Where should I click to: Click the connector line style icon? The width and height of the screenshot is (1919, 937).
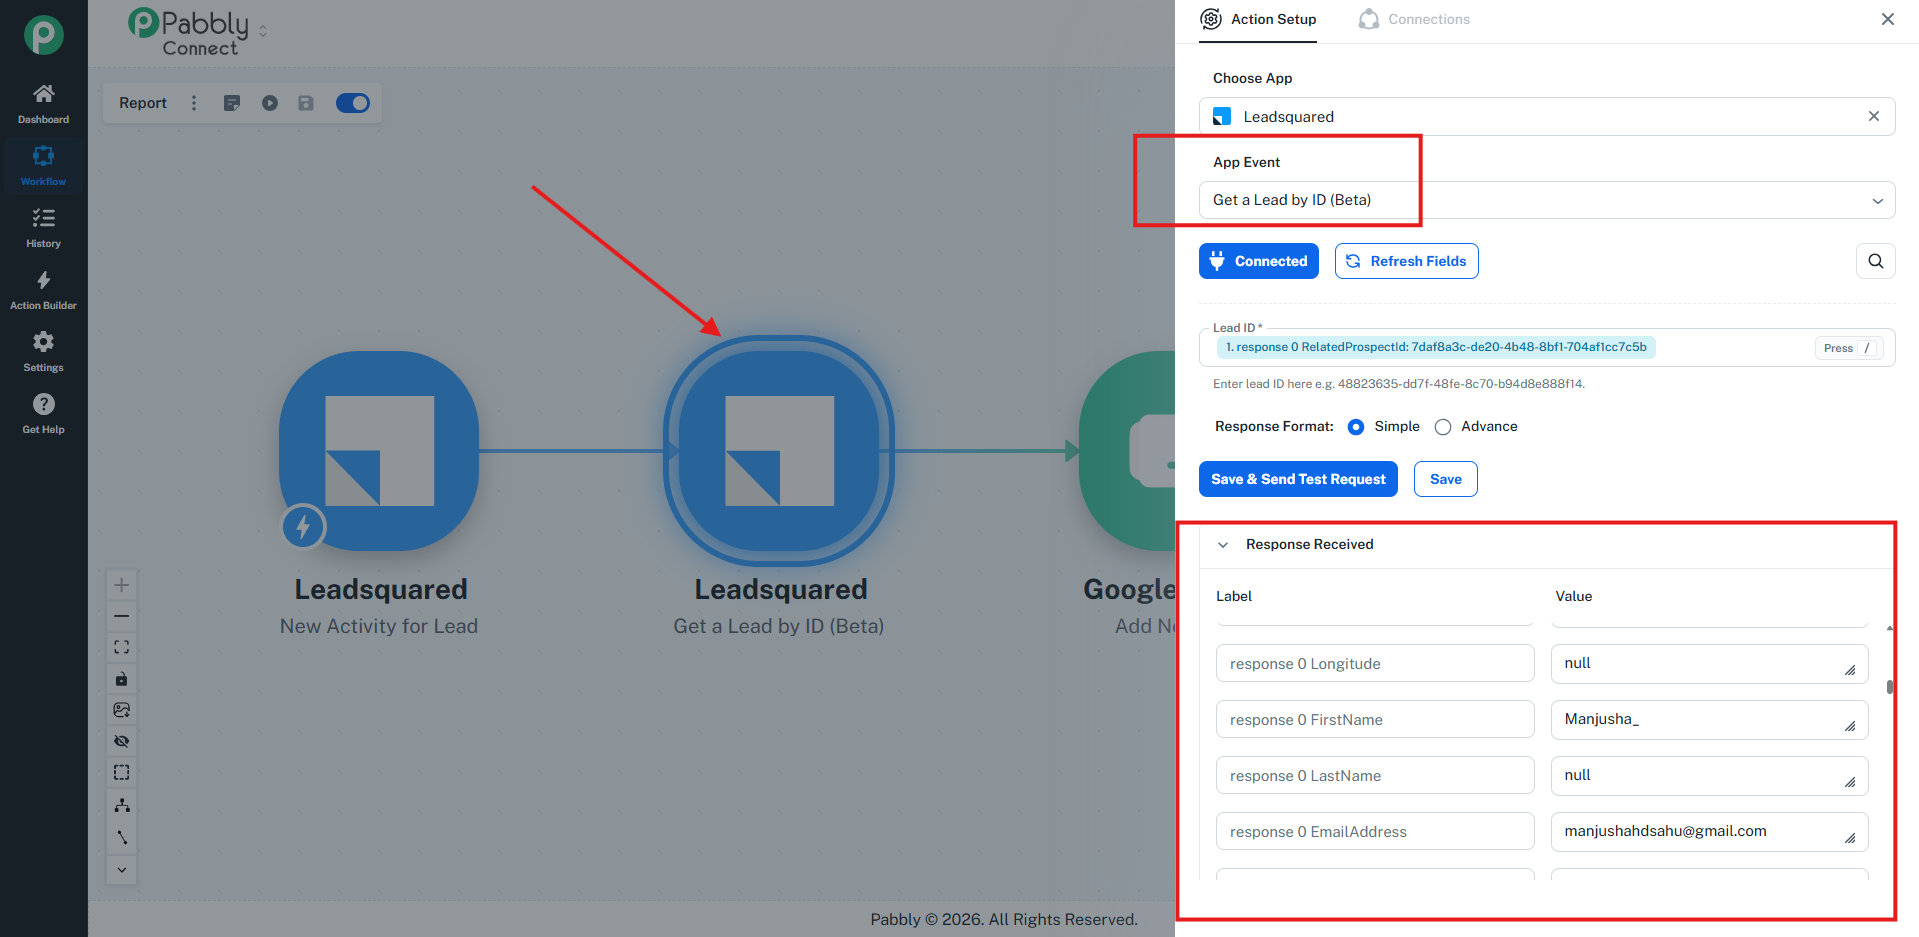pos(122,837)
